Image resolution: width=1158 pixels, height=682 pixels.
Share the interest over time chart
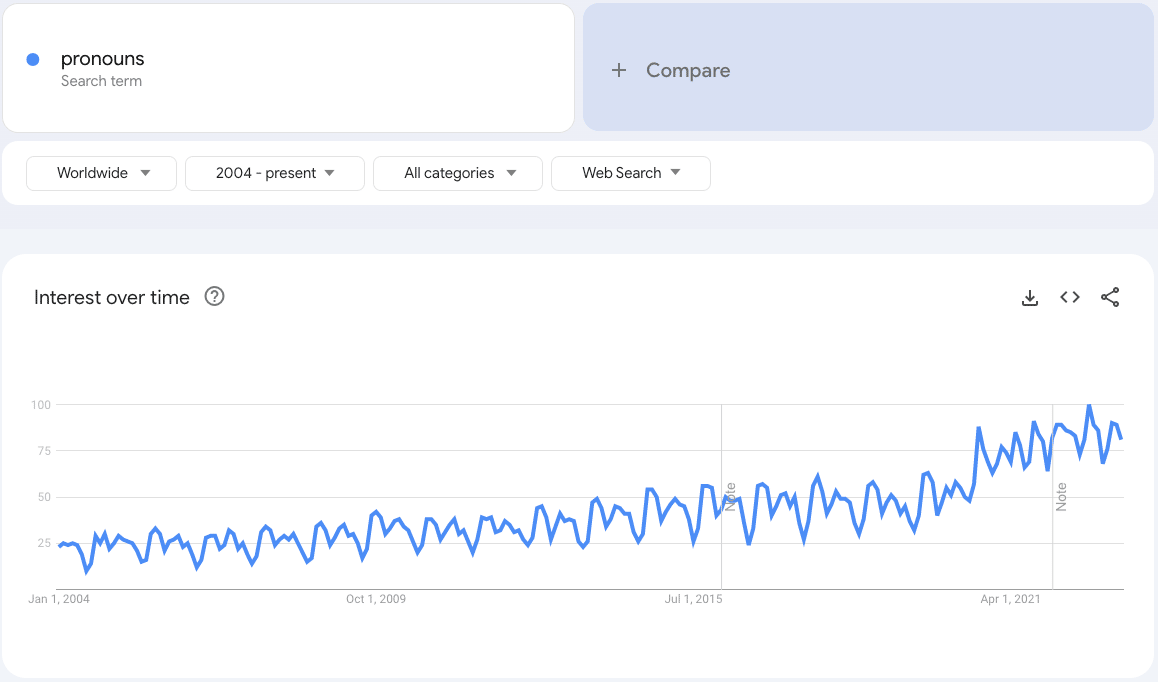[1110, 297]
